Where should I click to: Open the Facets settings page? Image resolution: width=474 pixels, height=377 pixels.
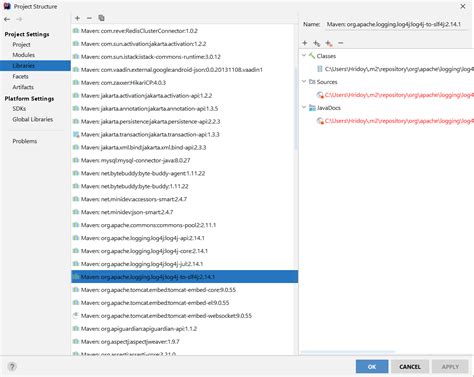tap(20, 76)
